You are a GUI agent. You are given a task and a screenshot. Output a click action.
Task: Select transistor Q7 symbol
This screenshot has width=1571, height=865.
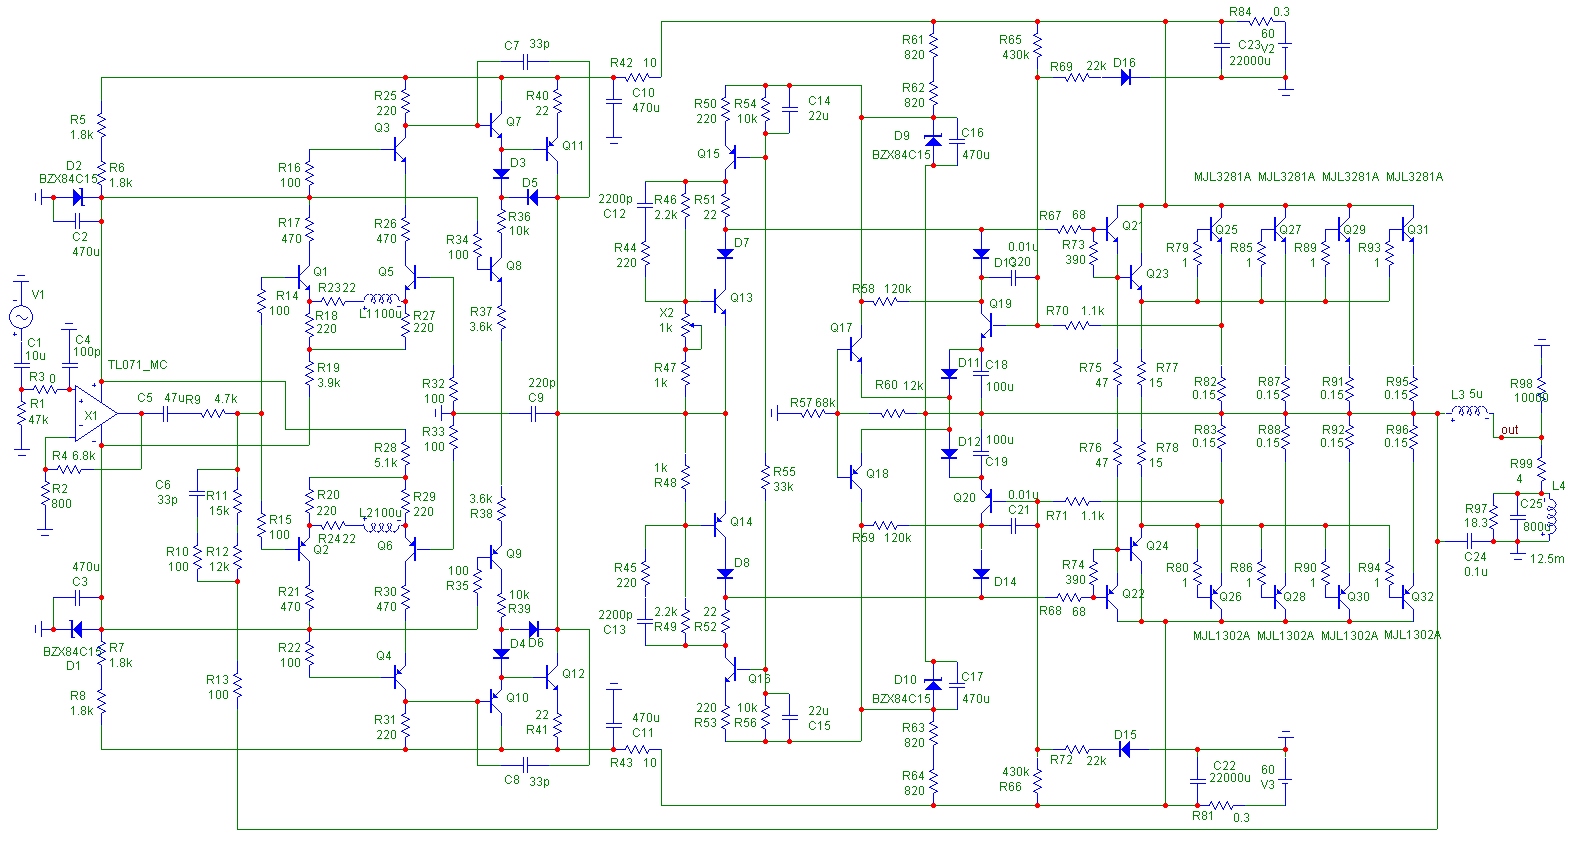(x=494, y=126)
